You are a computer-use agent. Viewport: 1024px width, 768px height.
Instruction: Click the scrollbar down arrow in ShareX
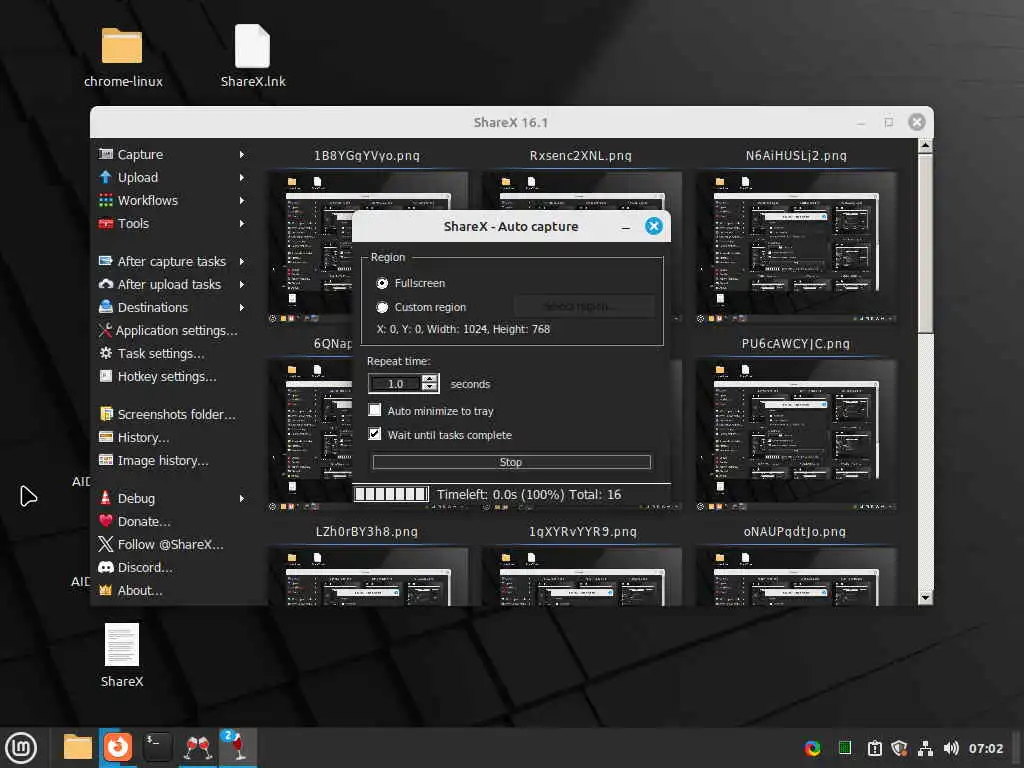(x=925, y=597)
